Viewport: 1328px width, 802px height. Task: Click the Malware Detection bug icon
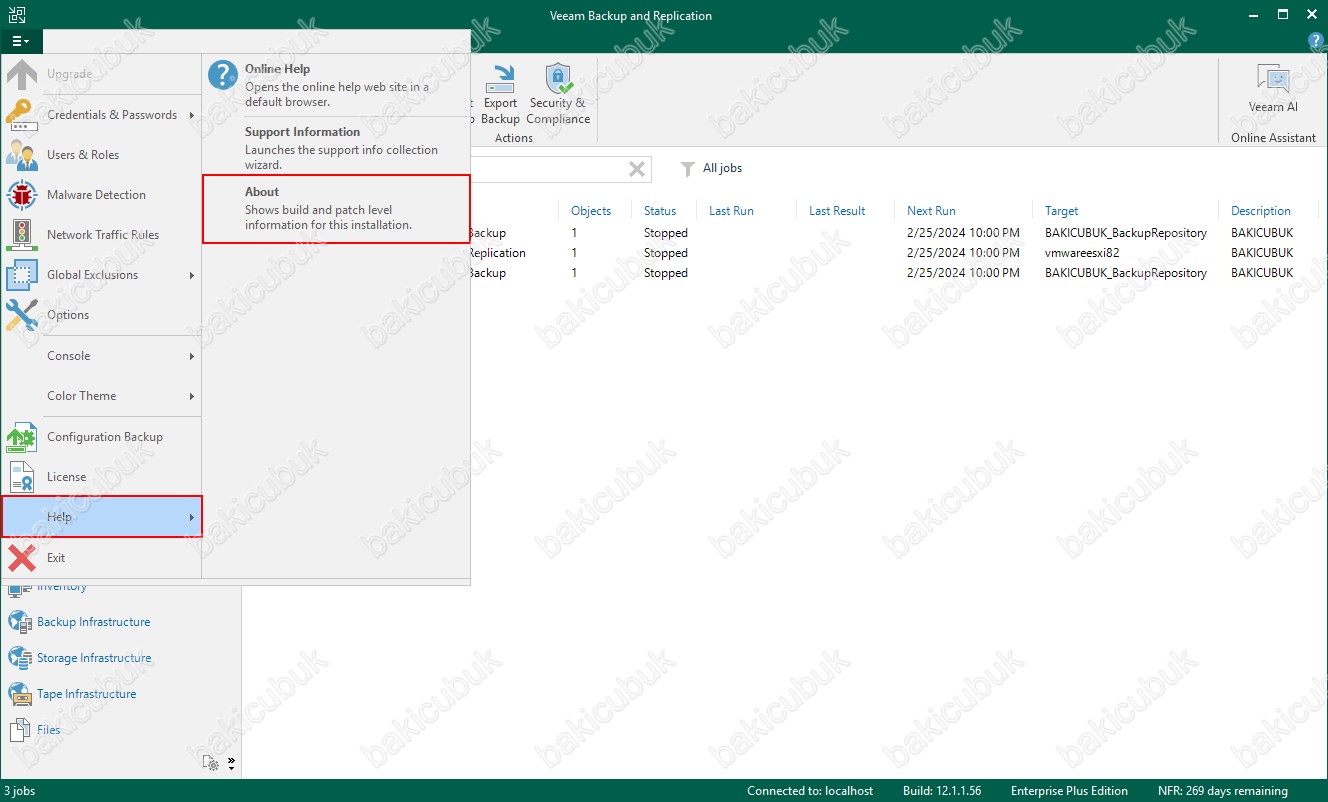tap(22, 194)
